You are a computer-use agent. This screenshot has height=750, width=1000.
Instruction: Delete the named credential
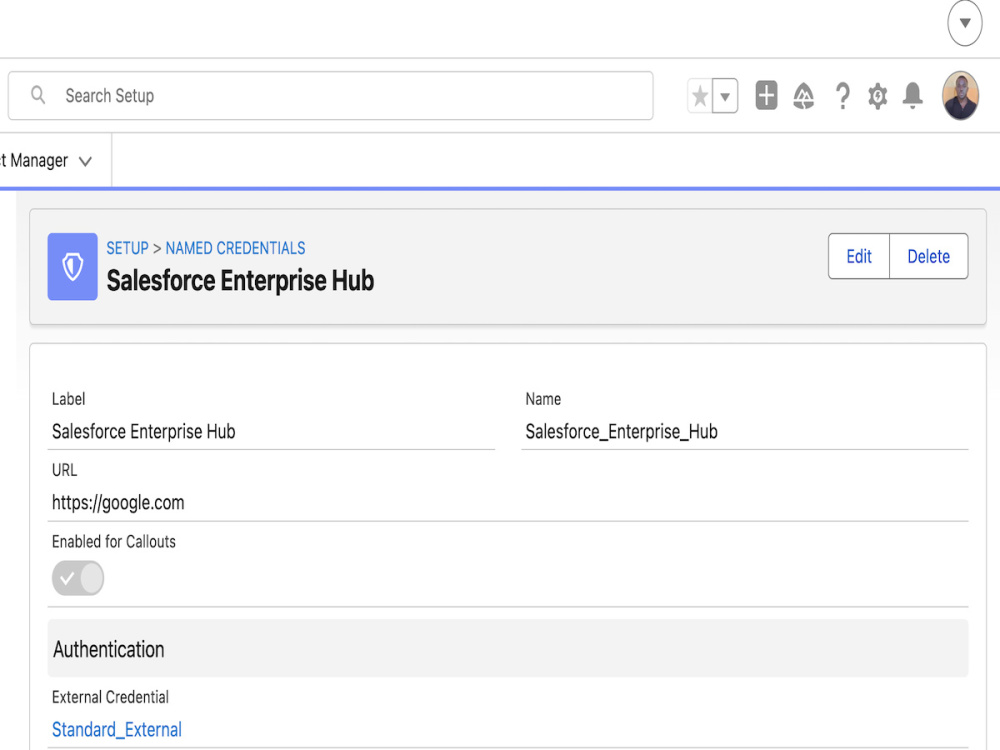point(929,256)
